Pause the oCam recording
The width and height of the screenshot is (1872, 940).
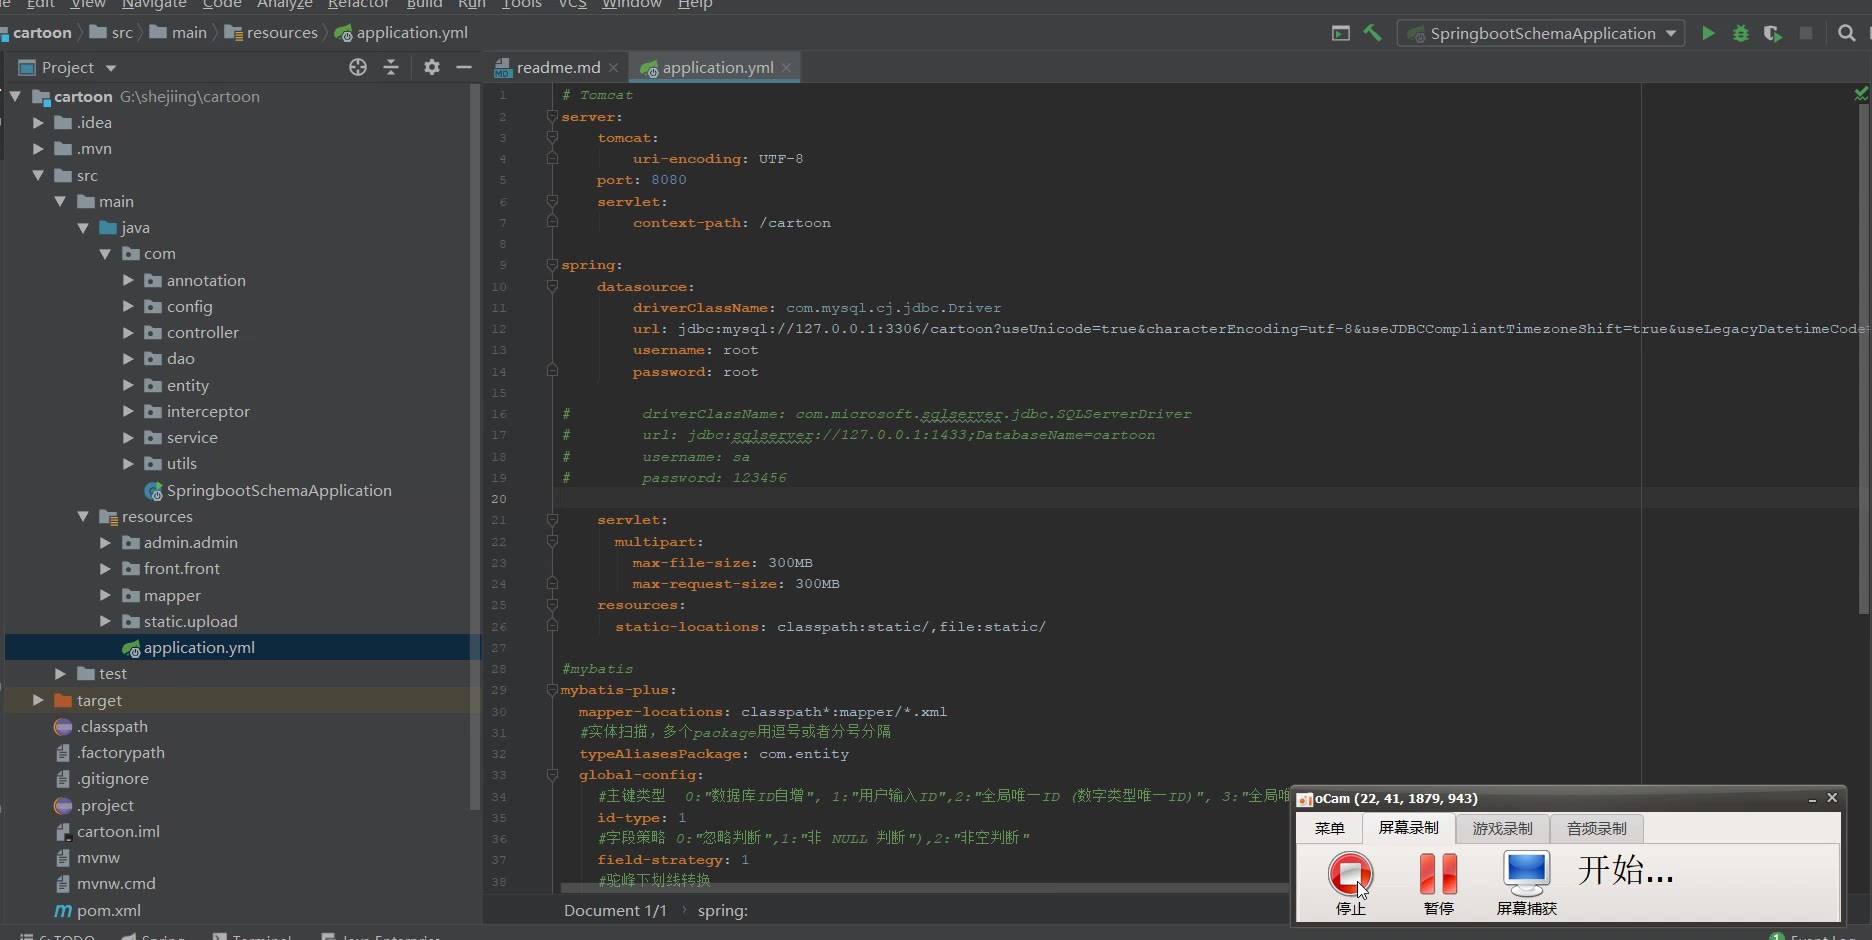tap(1438, 874)
